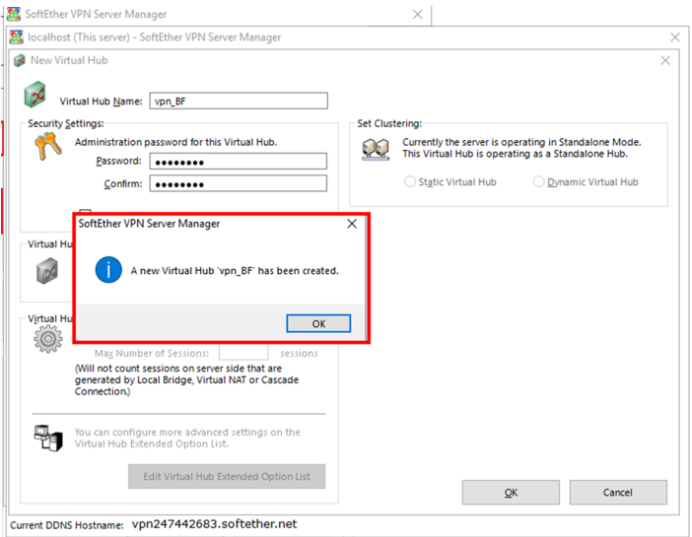Image resolution: width=692 pixels, height=537 pixels.
Task: Click the Password input field
Action: click(x=238, y=161)
